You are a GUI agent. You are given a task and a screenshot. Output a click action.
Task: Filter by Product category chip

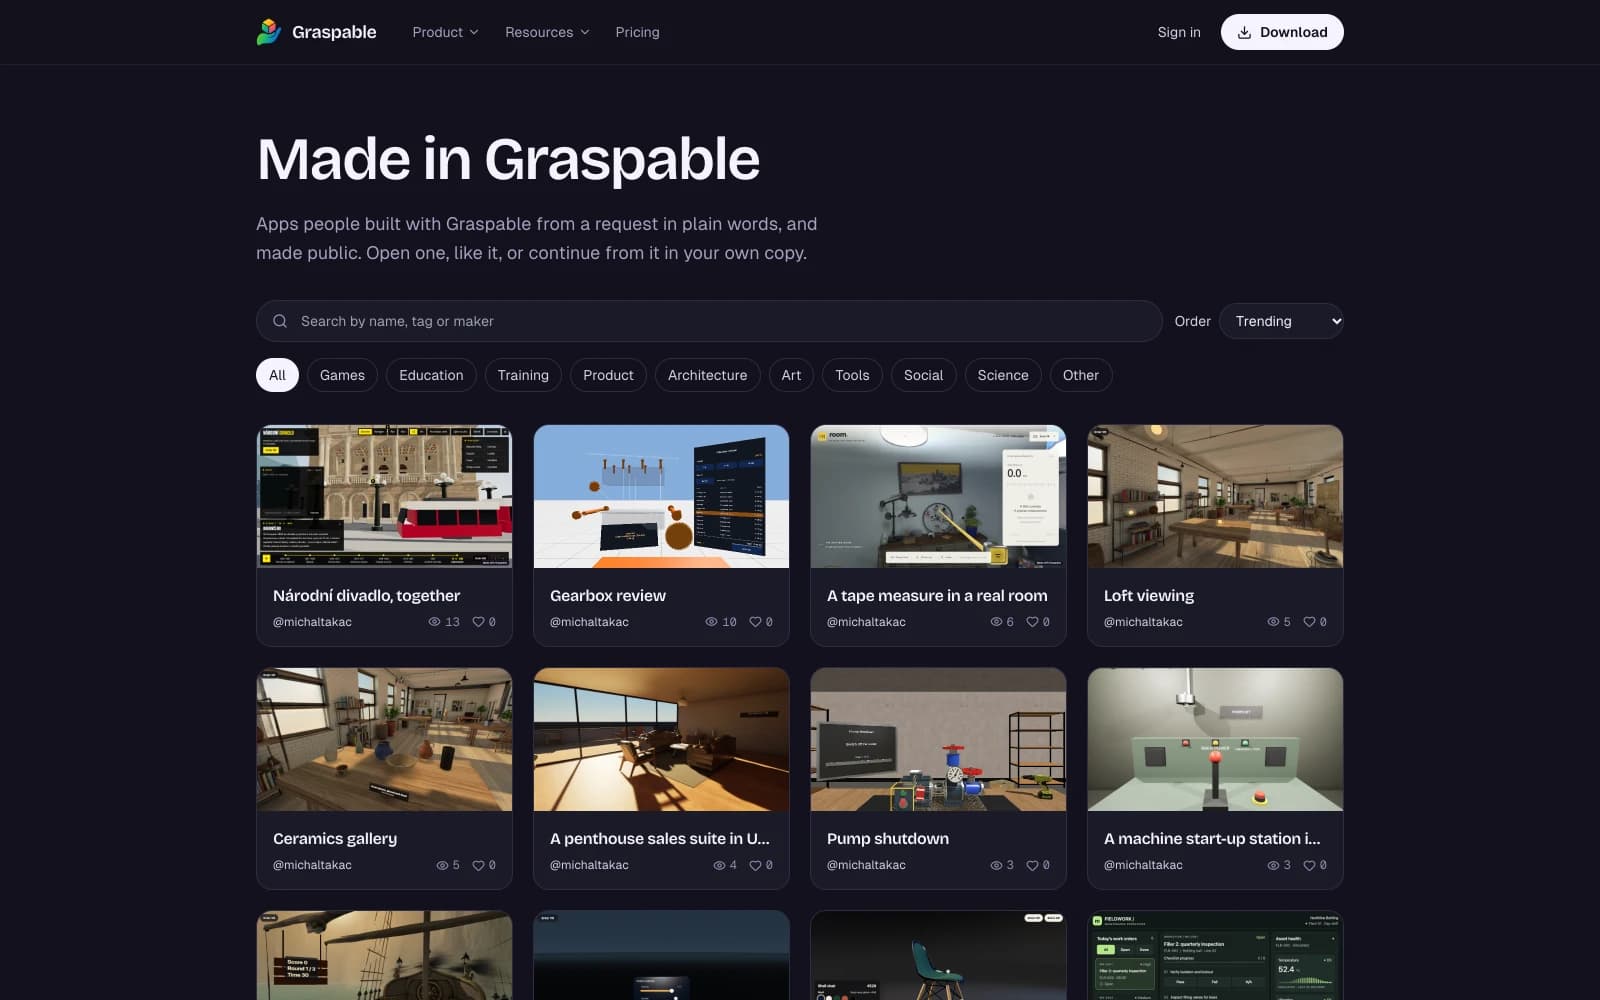(608, 375)
